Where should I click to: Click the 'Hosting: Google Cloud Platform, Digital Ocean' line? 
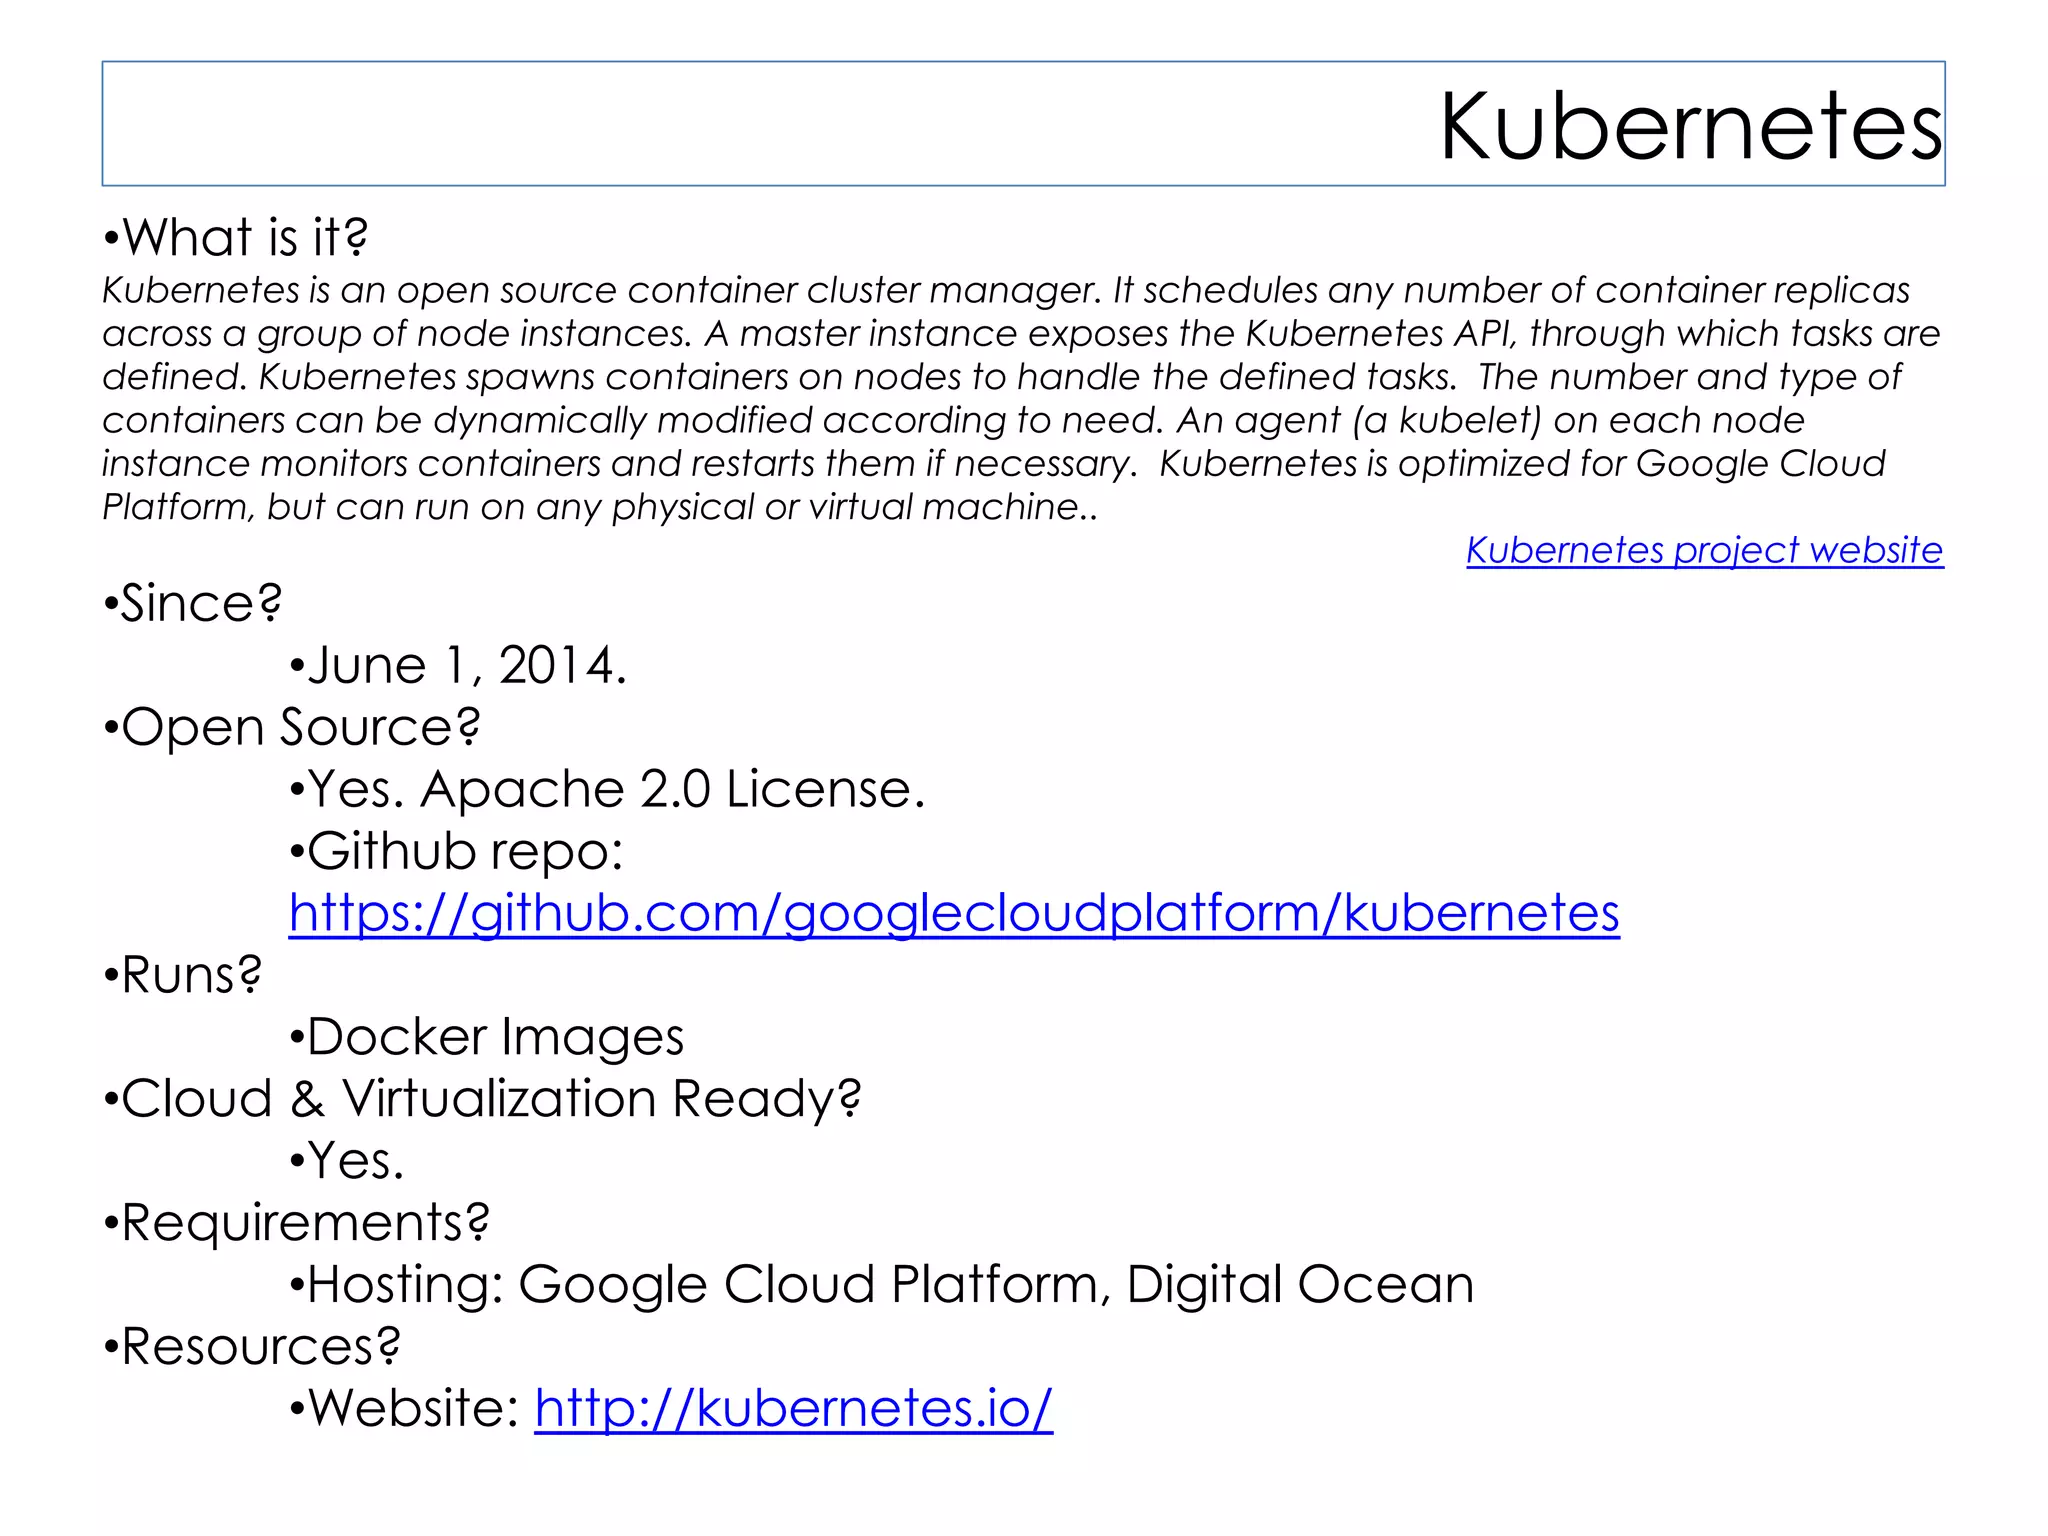tap(881, 1285)
